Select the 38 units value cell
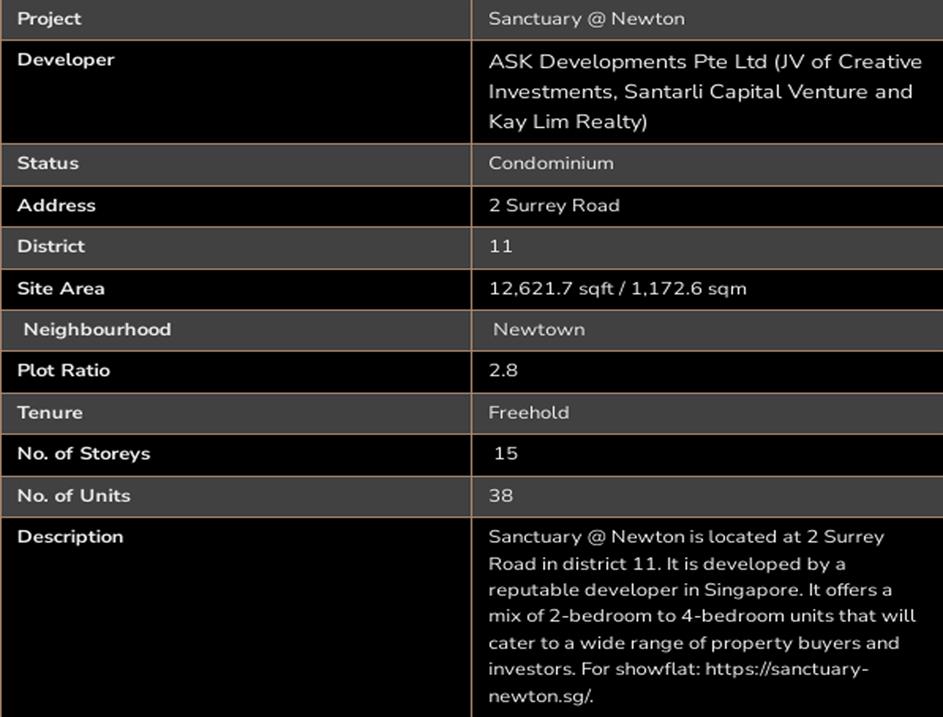Screen dimensions: 943x717 pyautogui.click(x=501, y=495)
